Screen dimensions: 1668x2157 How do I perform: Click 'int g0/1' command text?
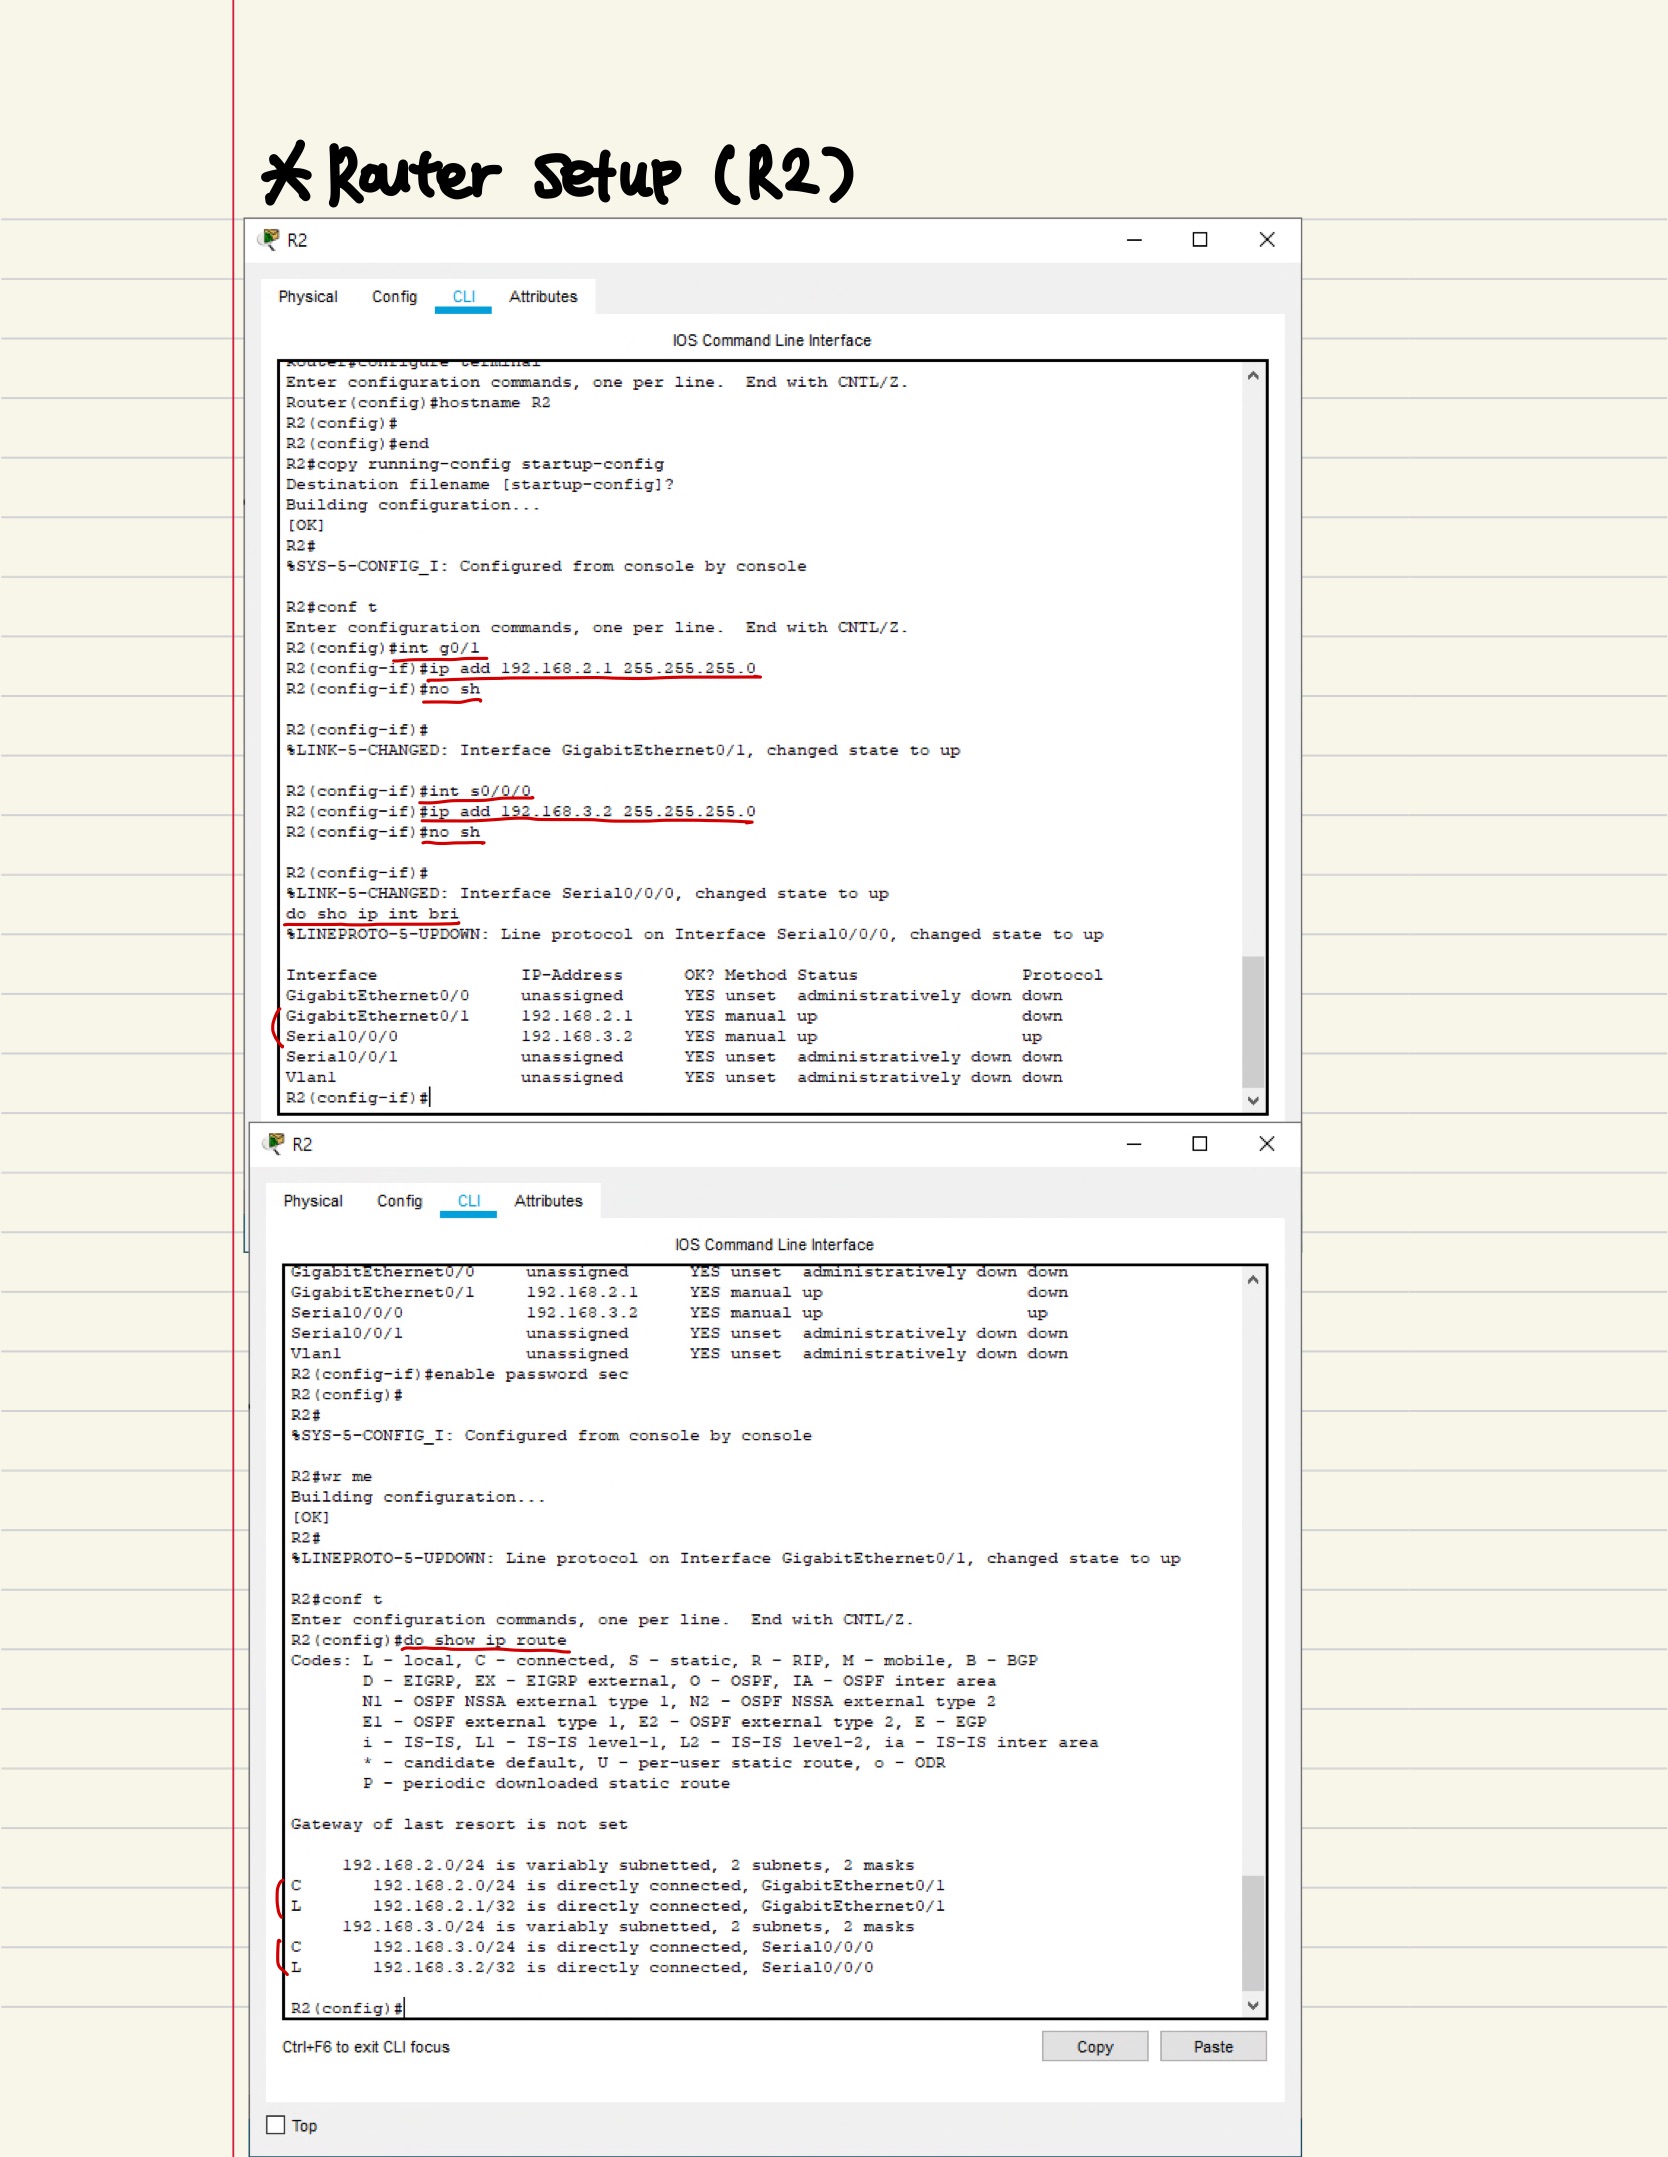click(x=439, y=648)
